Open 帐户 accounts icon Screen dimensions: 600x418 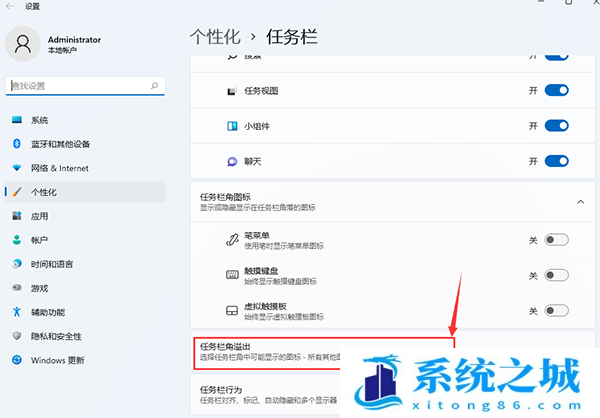pyautogui.click(x=17, y=240)
